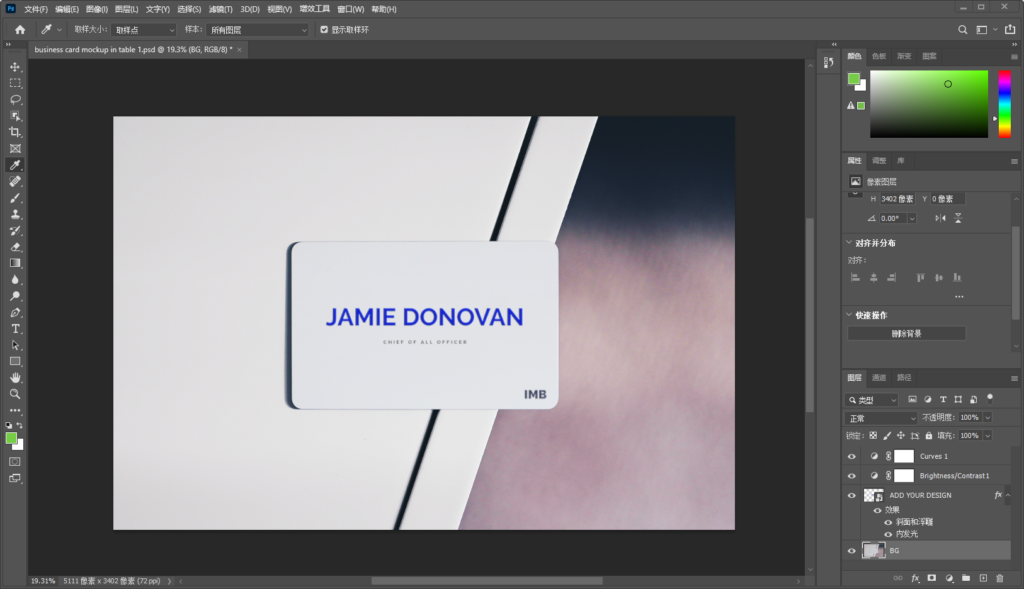Open the layer Opacity dropdown arrow
The image size is (1024, 589).
(987, 417)
